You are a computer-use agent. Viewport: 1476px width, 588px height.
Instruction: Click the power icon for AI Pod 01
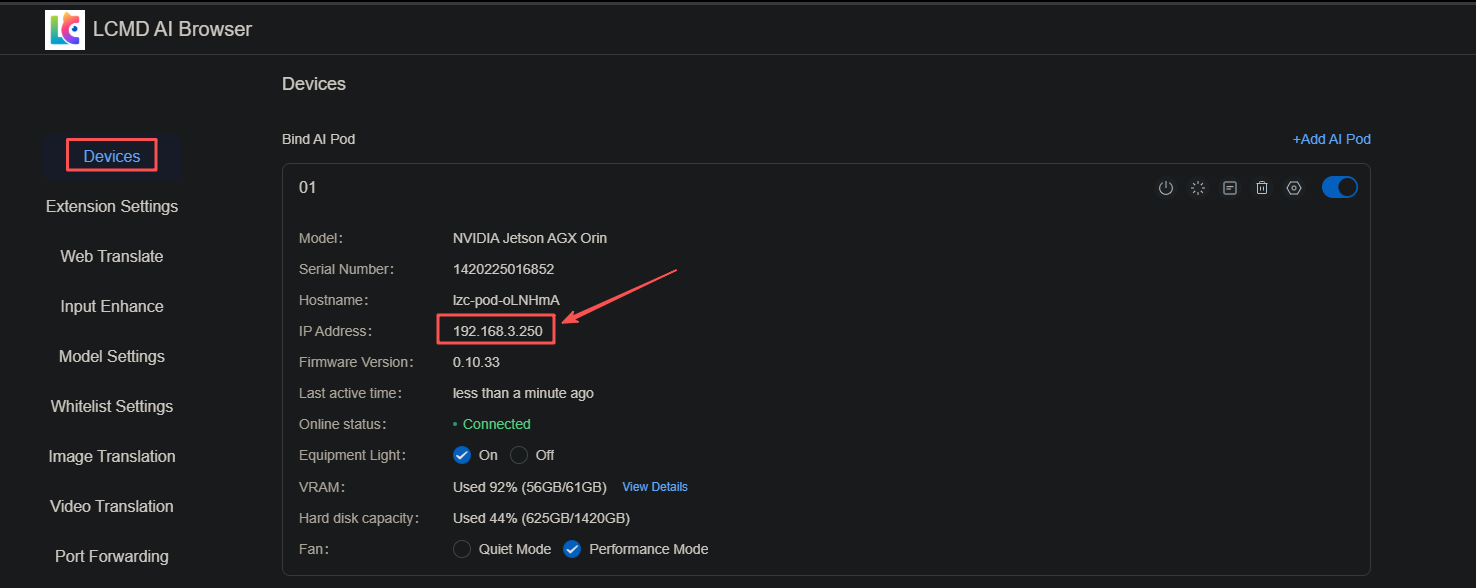pyautogui.click(x=1166, y=188)
